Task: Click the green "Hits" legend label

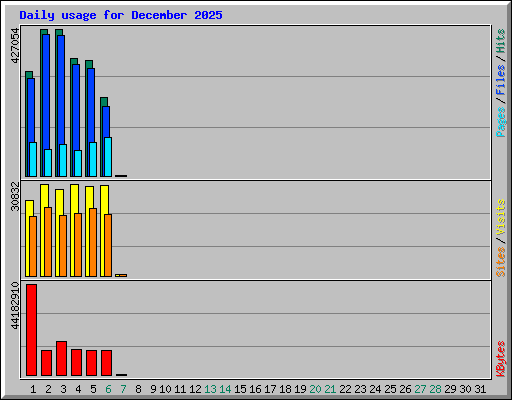Action: pos(501,41)
